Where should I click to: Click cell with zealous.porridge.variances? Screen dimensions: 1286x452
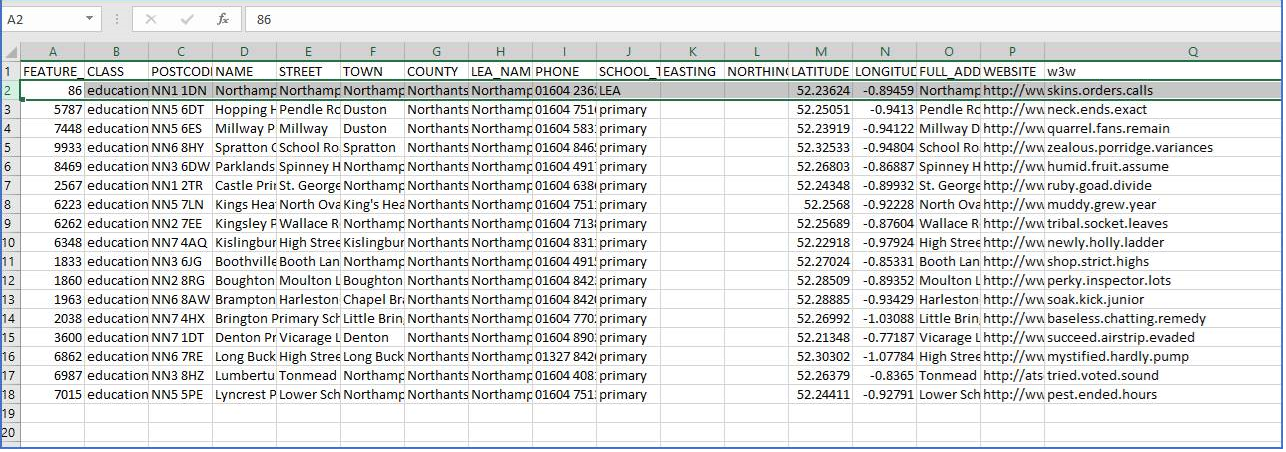(1164, 147)
